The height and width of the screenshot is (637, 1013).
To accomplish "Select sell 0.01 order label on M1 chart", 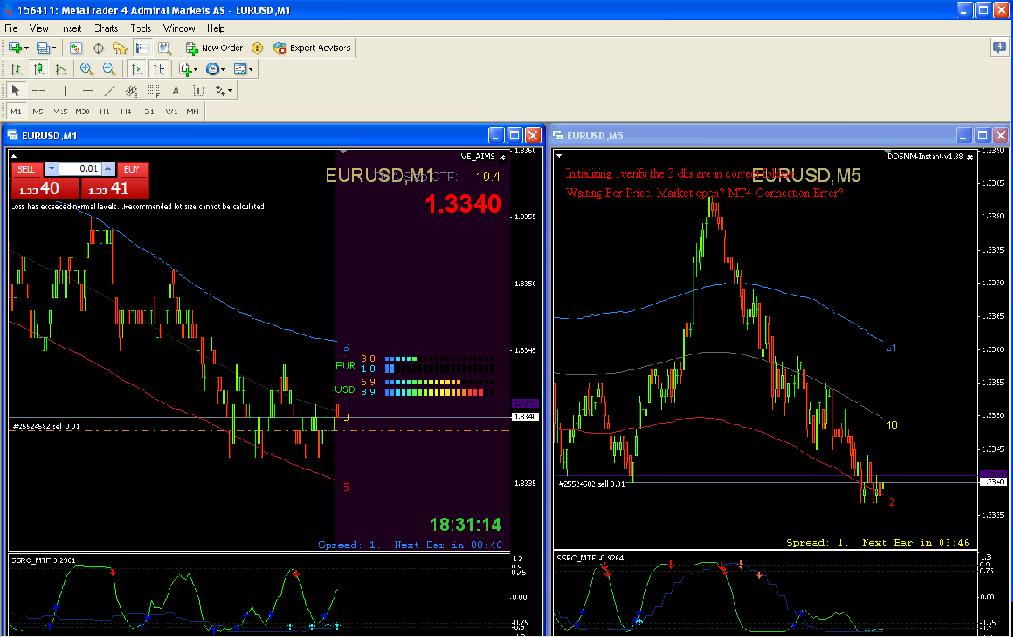I will tap(46, 426).
